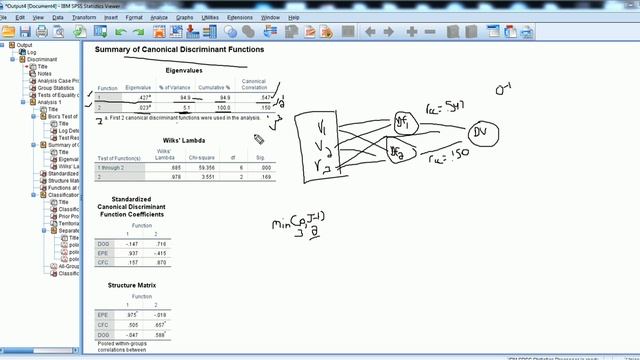Open the Transform menu
The height and width of the screenshot is (360, 640).
84,18
